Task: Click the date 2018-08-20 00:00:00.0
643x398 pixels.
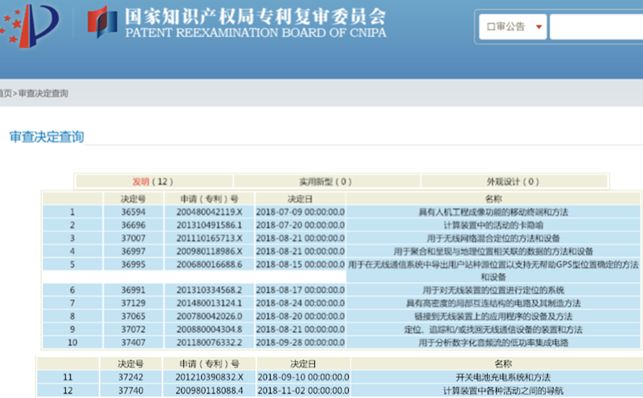Action: [300, 316]
